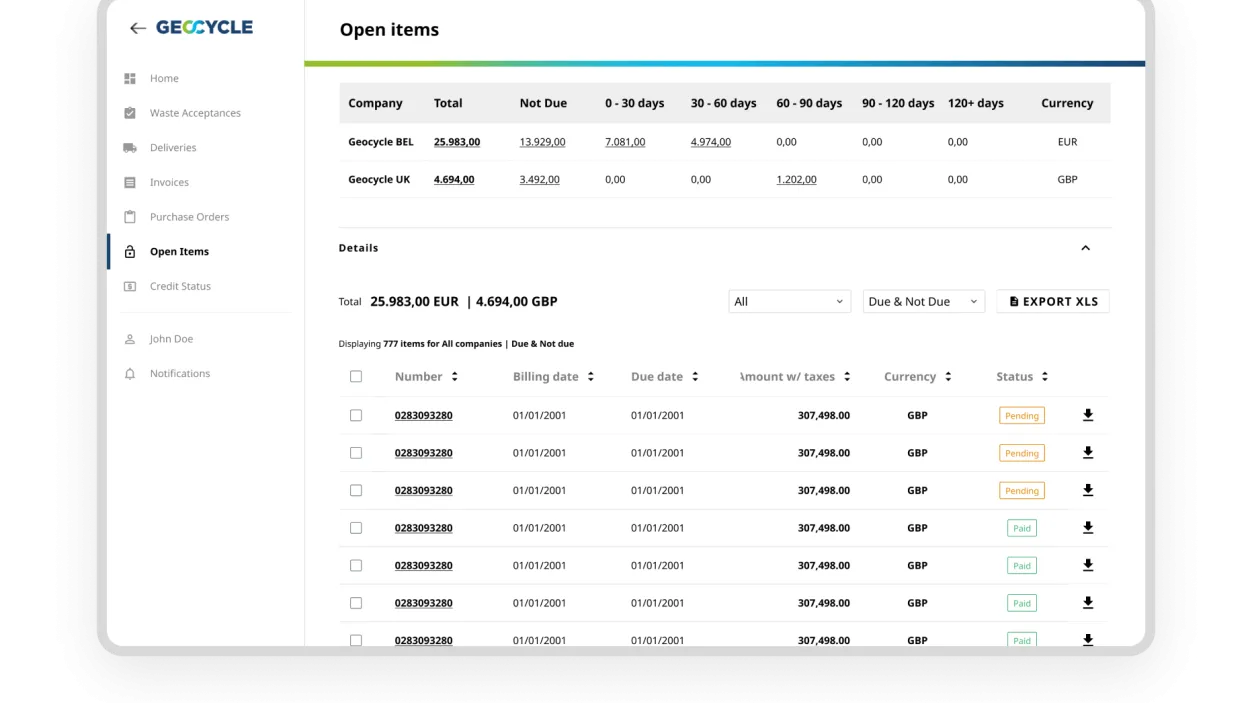Open 60 - 90 days amount 1.202,00
The image size is (1250, 703).
coord(796,180)
